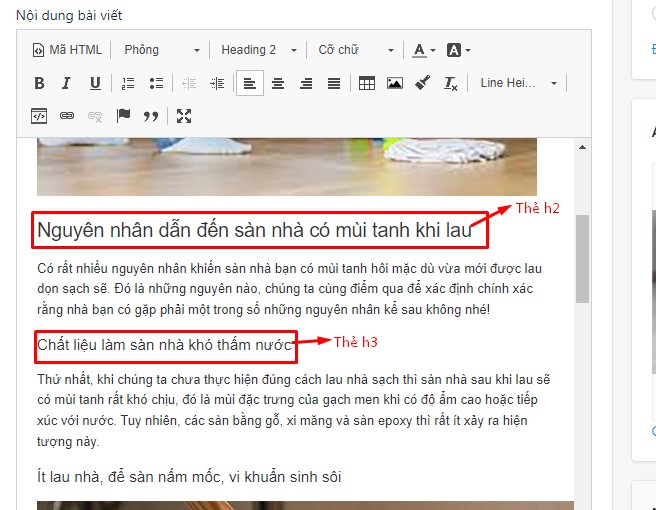Clear text formatting

450,83
